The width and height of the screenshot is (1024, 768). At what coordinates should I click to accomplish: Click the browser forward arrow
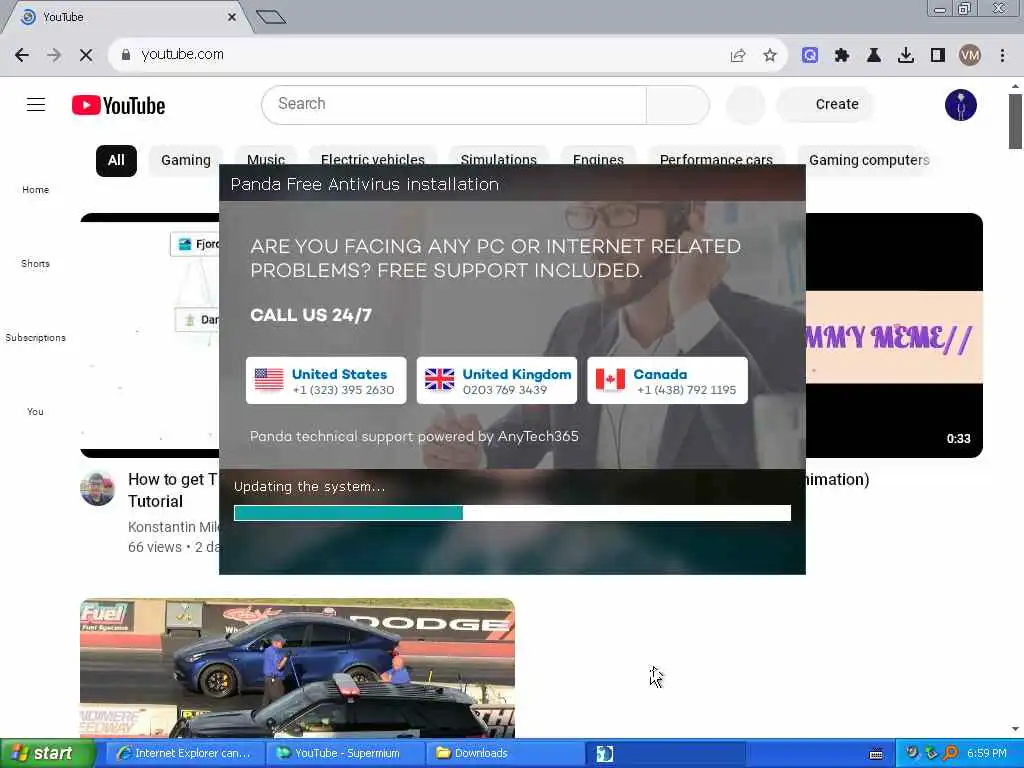pyautogui.click(x=54, y=56)
